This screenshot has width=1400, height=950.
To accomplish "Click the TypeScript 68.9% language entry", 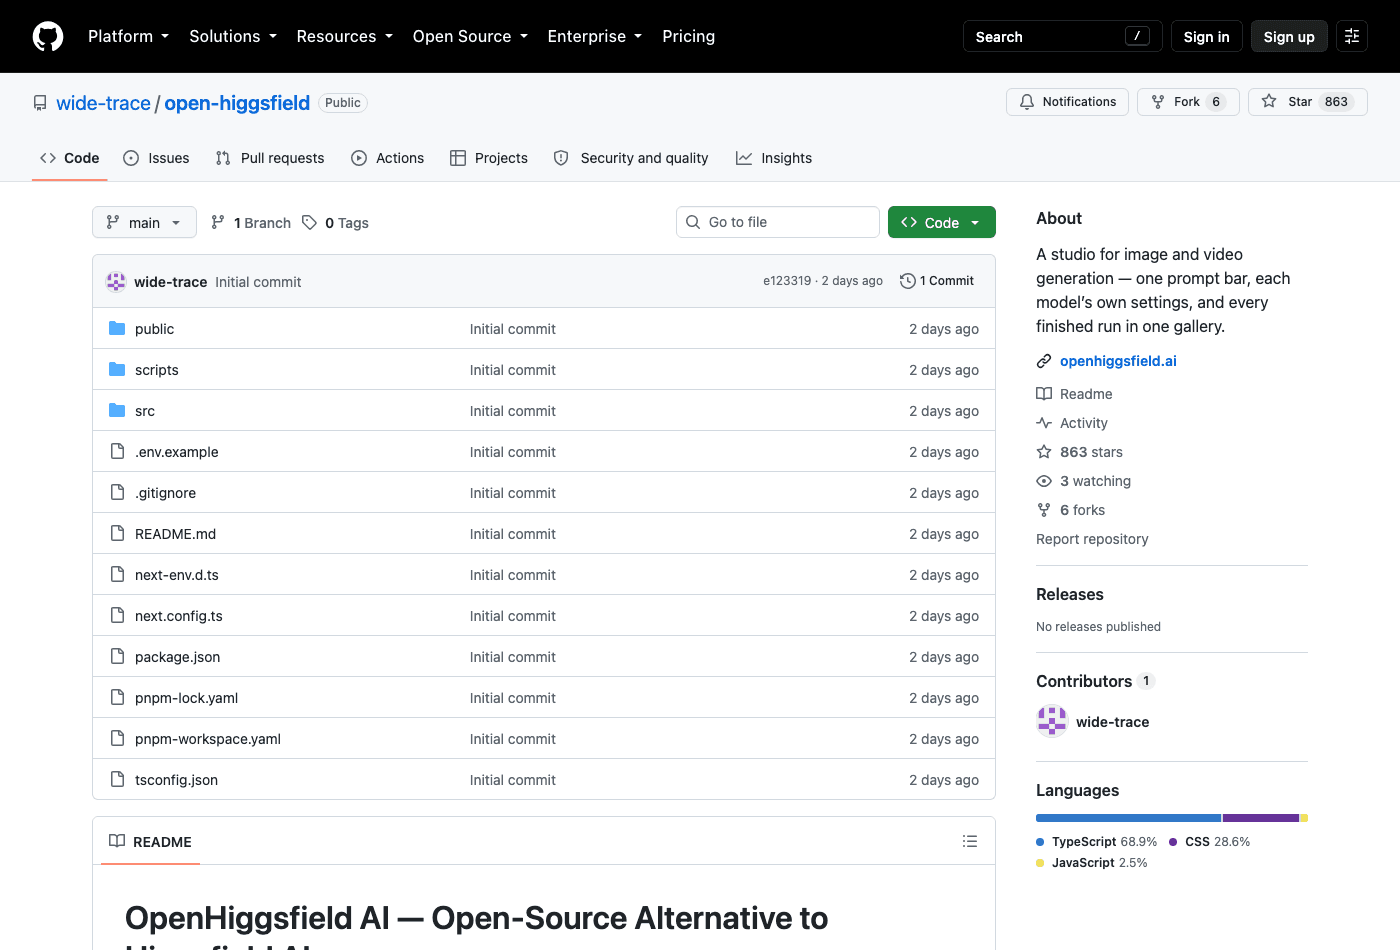I will [x=1097, y=842].
